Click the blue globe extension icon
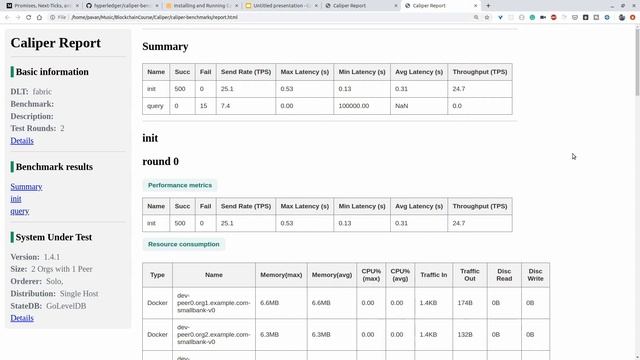Screen dimensions: 640x360 point(607,18)
